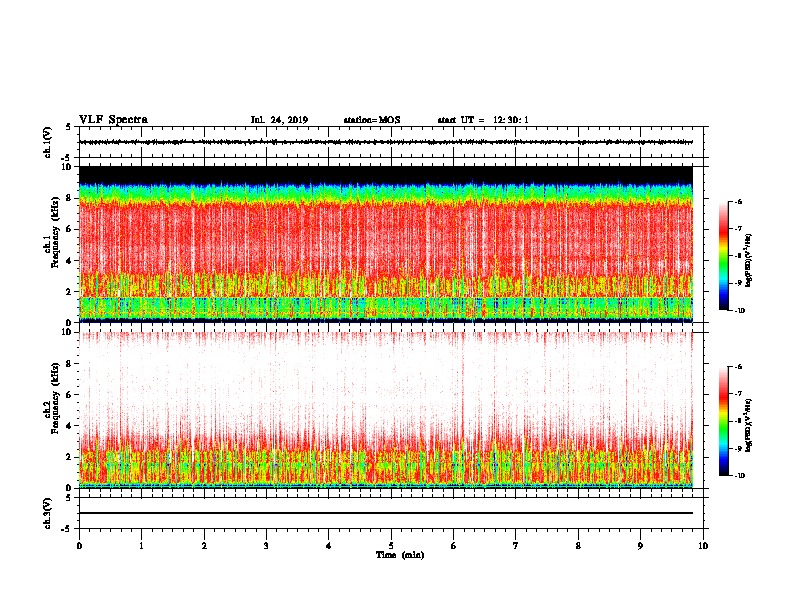This screenshot has height=612, width=792.
Task: Click the ch.3(V) flat waveform line
Action: pyautogui.click(x=386, y=513)
